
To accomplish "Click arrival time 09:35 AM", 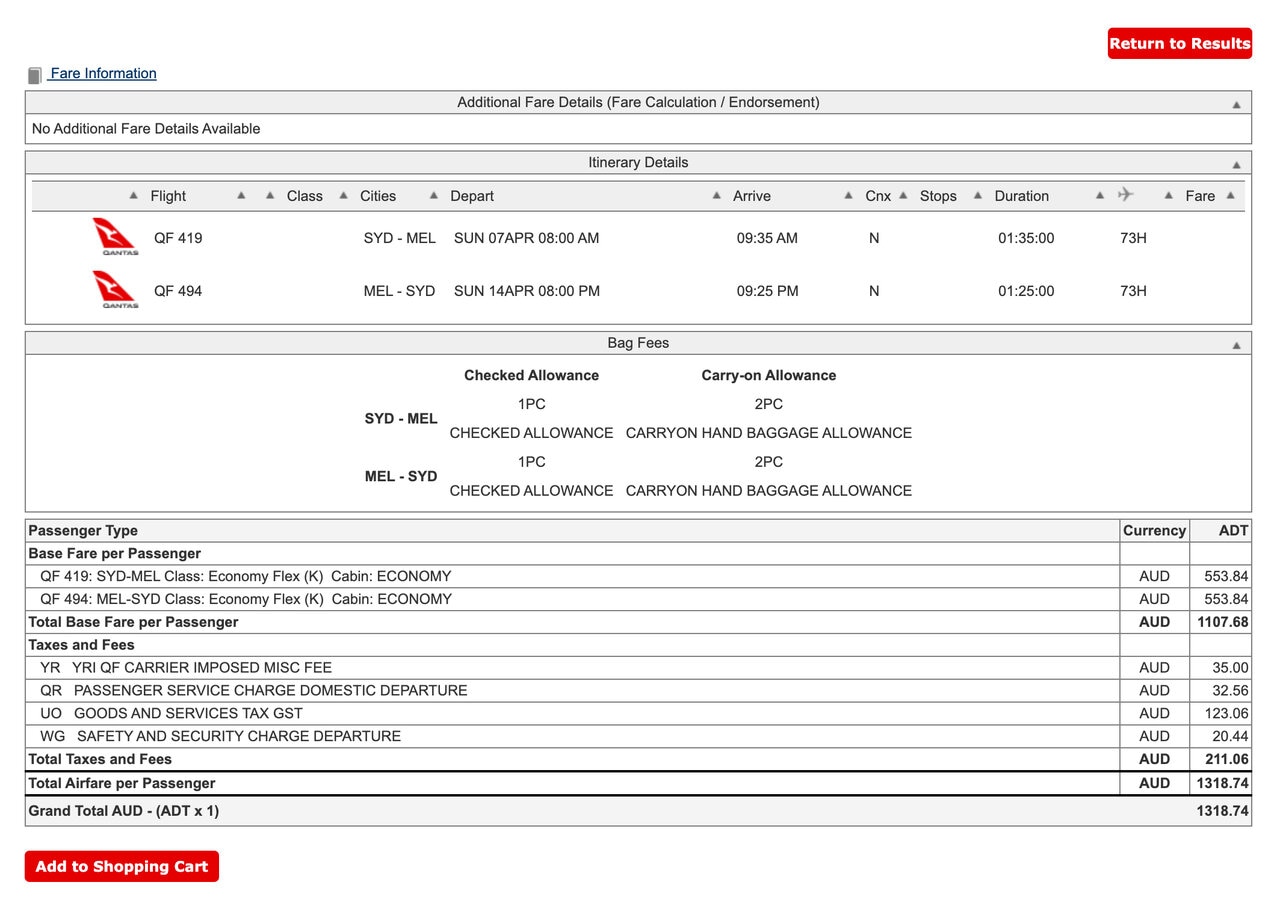I will point(767,238).
